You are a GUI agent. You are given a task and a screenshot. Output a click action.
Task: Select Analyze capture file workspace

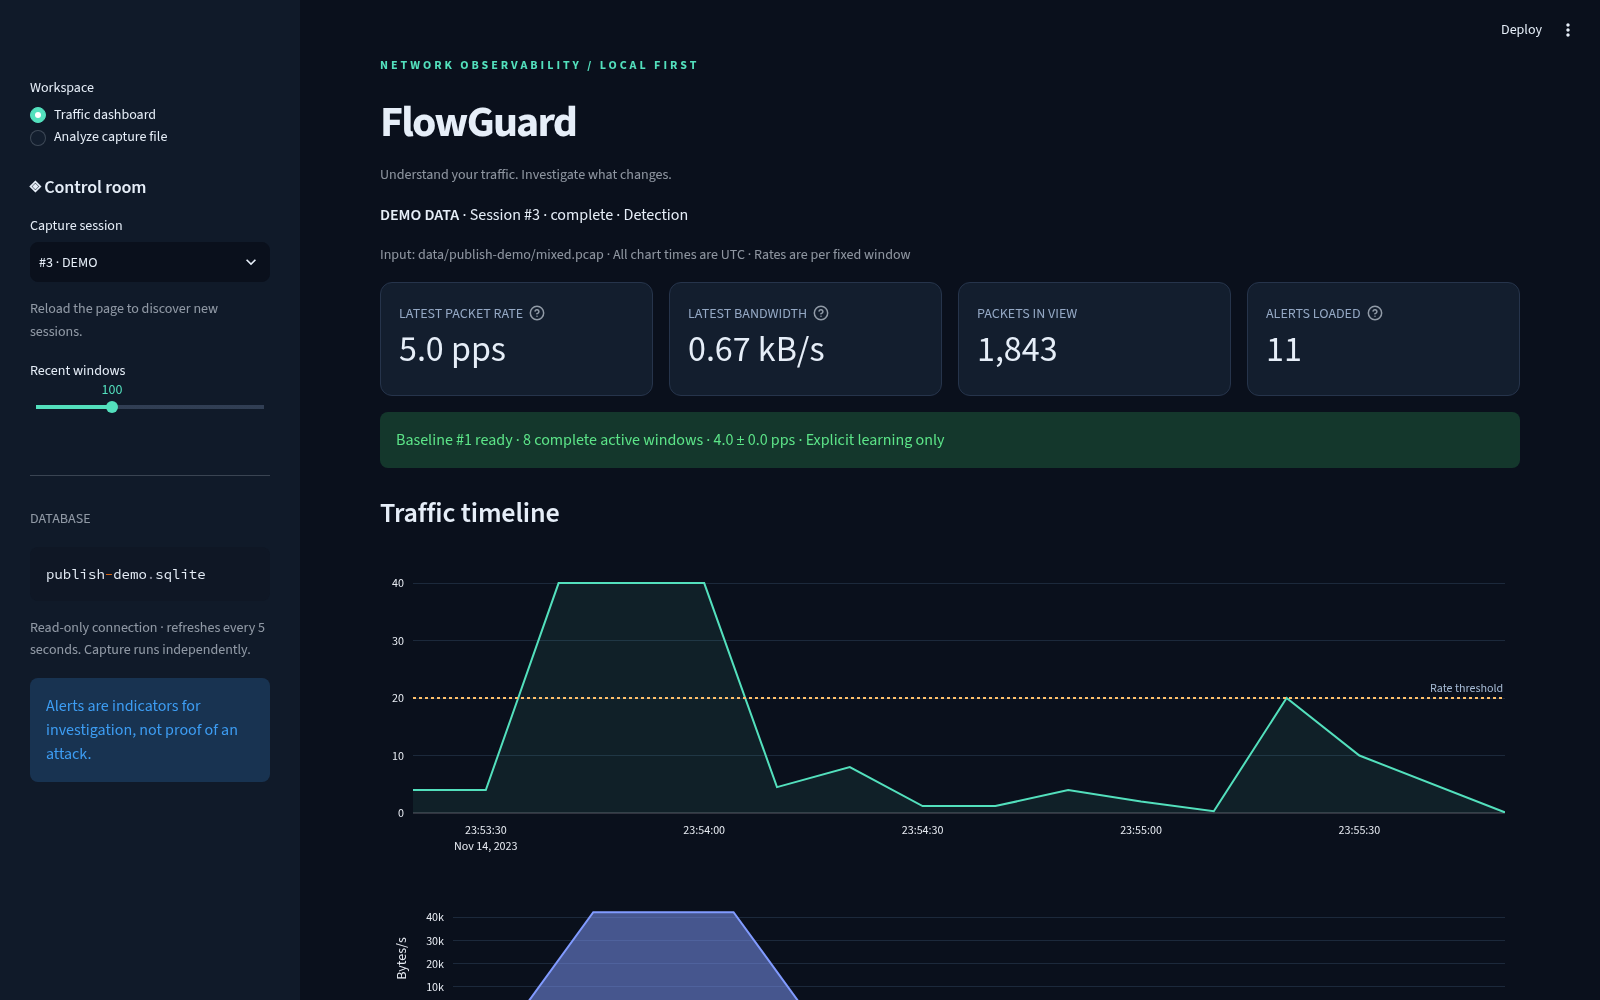pyautogui.click(x=99, y=137)
